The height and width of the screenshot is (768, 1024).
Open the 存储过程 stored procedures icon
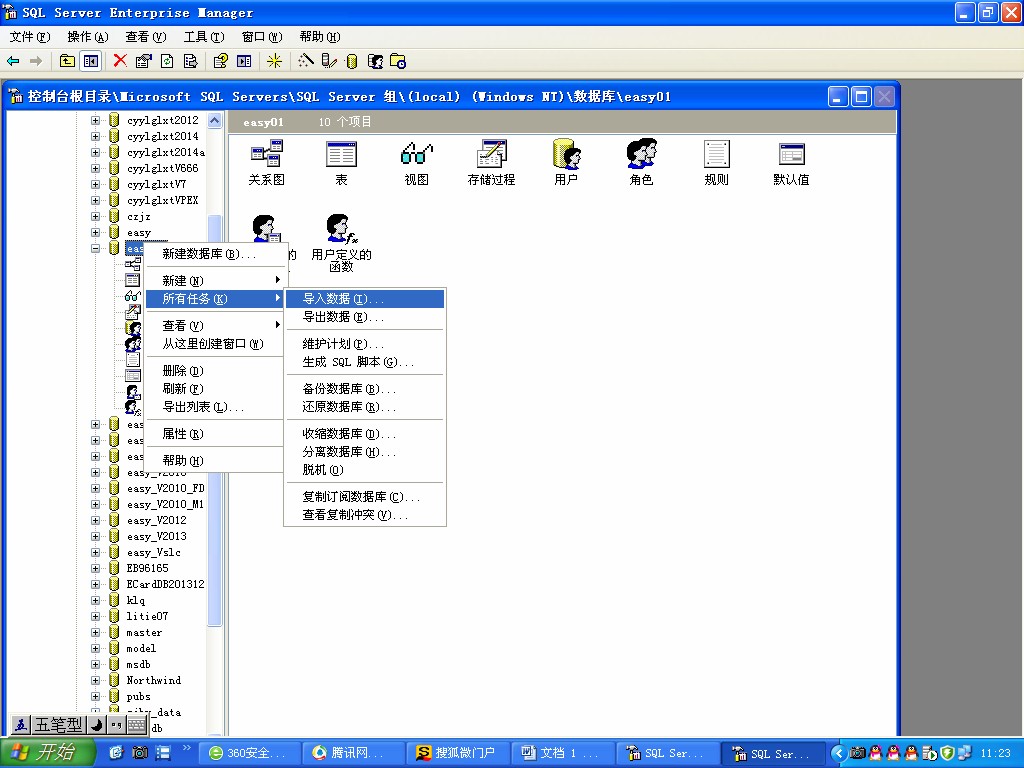point(491,155)
